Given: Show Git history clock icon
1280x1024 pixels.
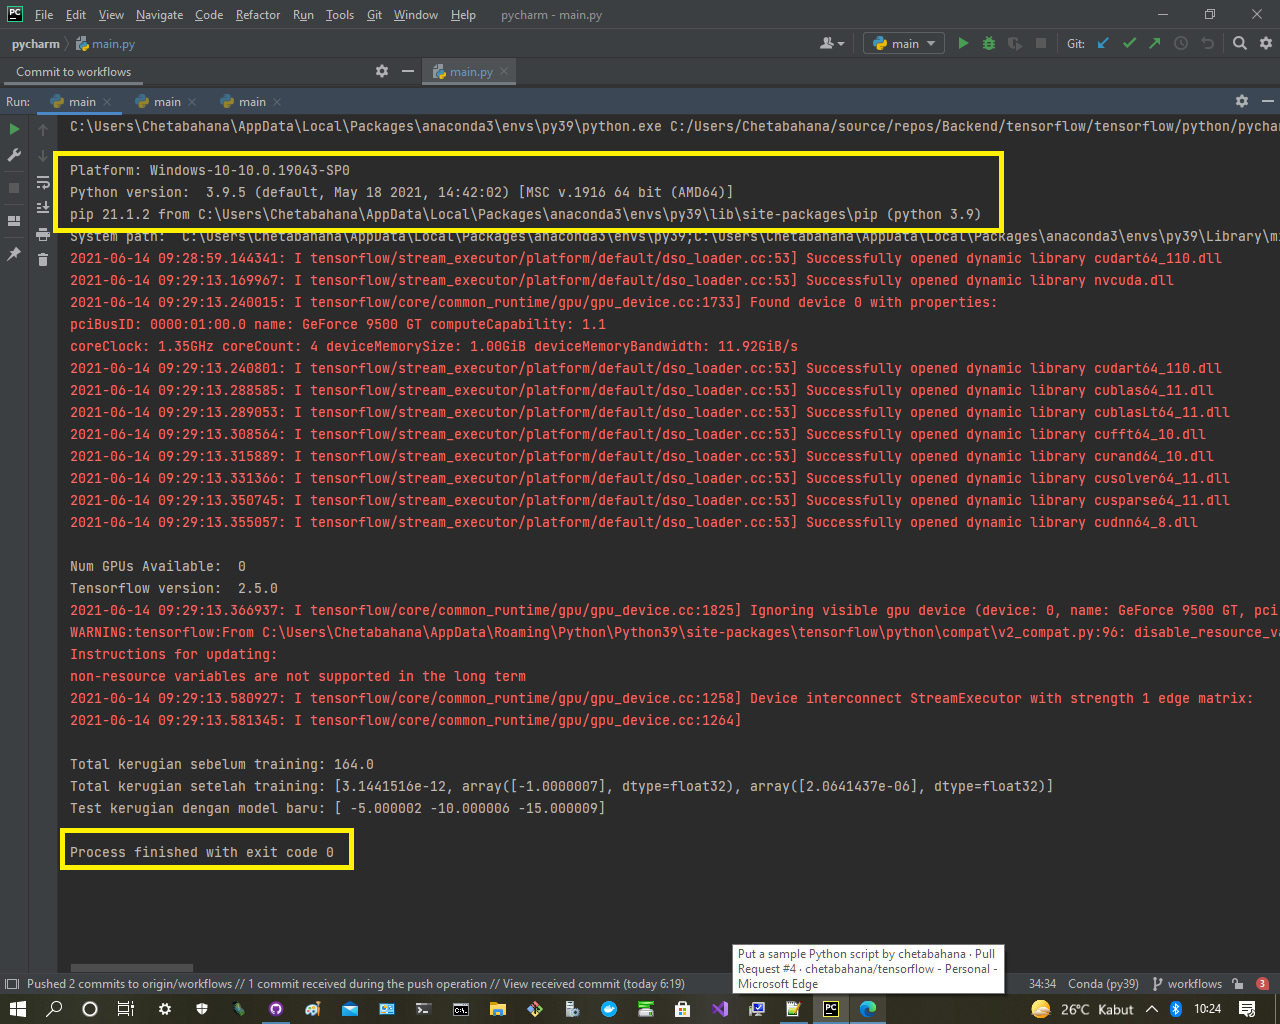Looking at the screenshot, I should [1181, 43].
